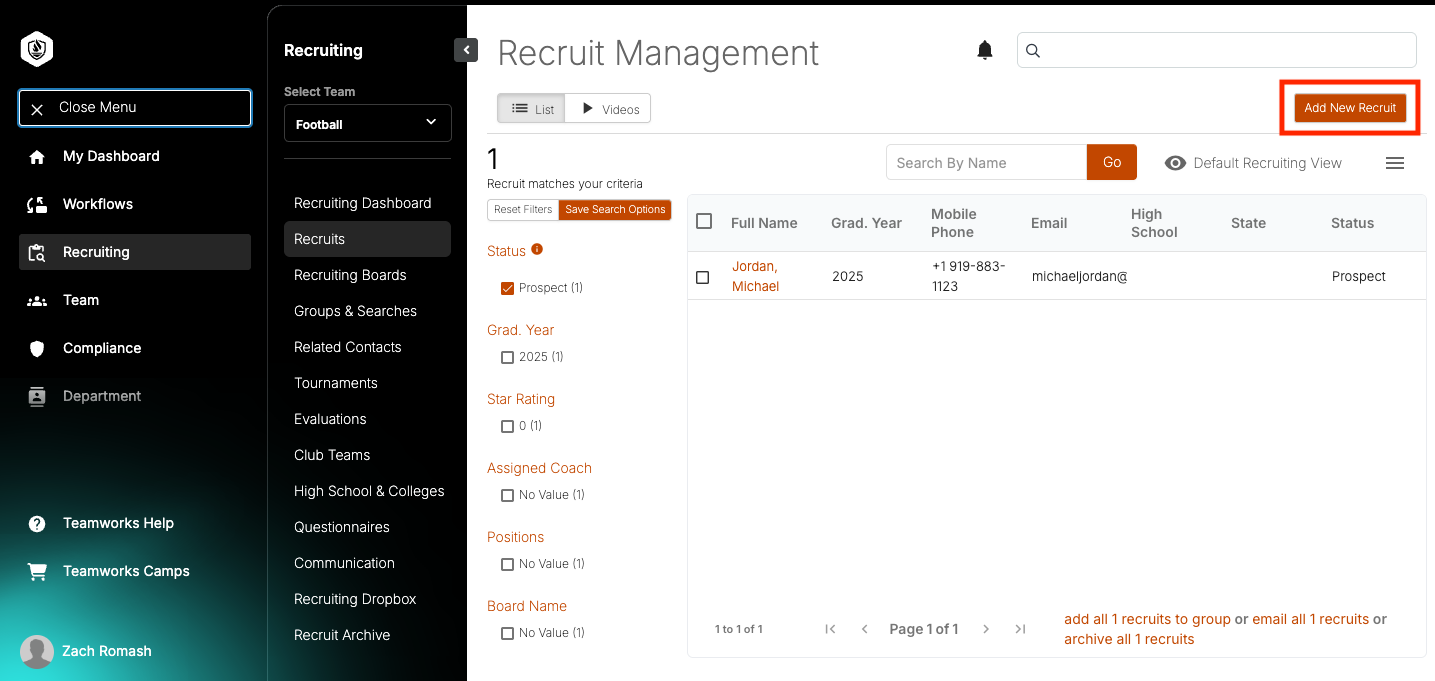
Task: Open Groups & Searches
Action: pos(355,311)
